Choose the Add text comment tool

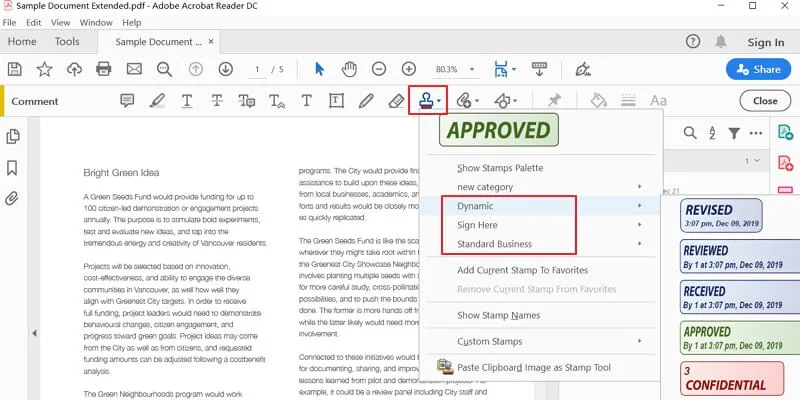pos(307,101)
